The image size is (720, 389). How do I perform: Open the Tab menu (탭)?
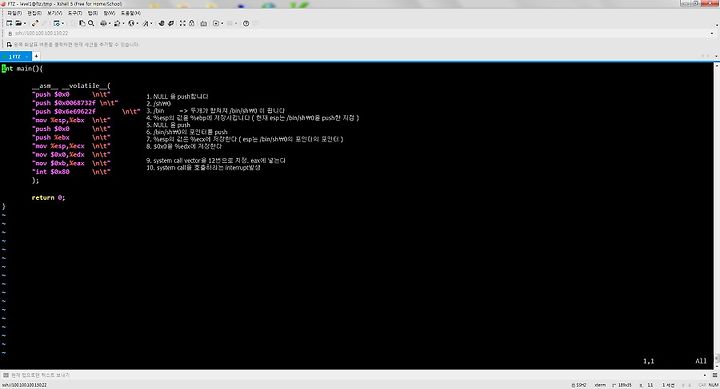click(93, 13)
